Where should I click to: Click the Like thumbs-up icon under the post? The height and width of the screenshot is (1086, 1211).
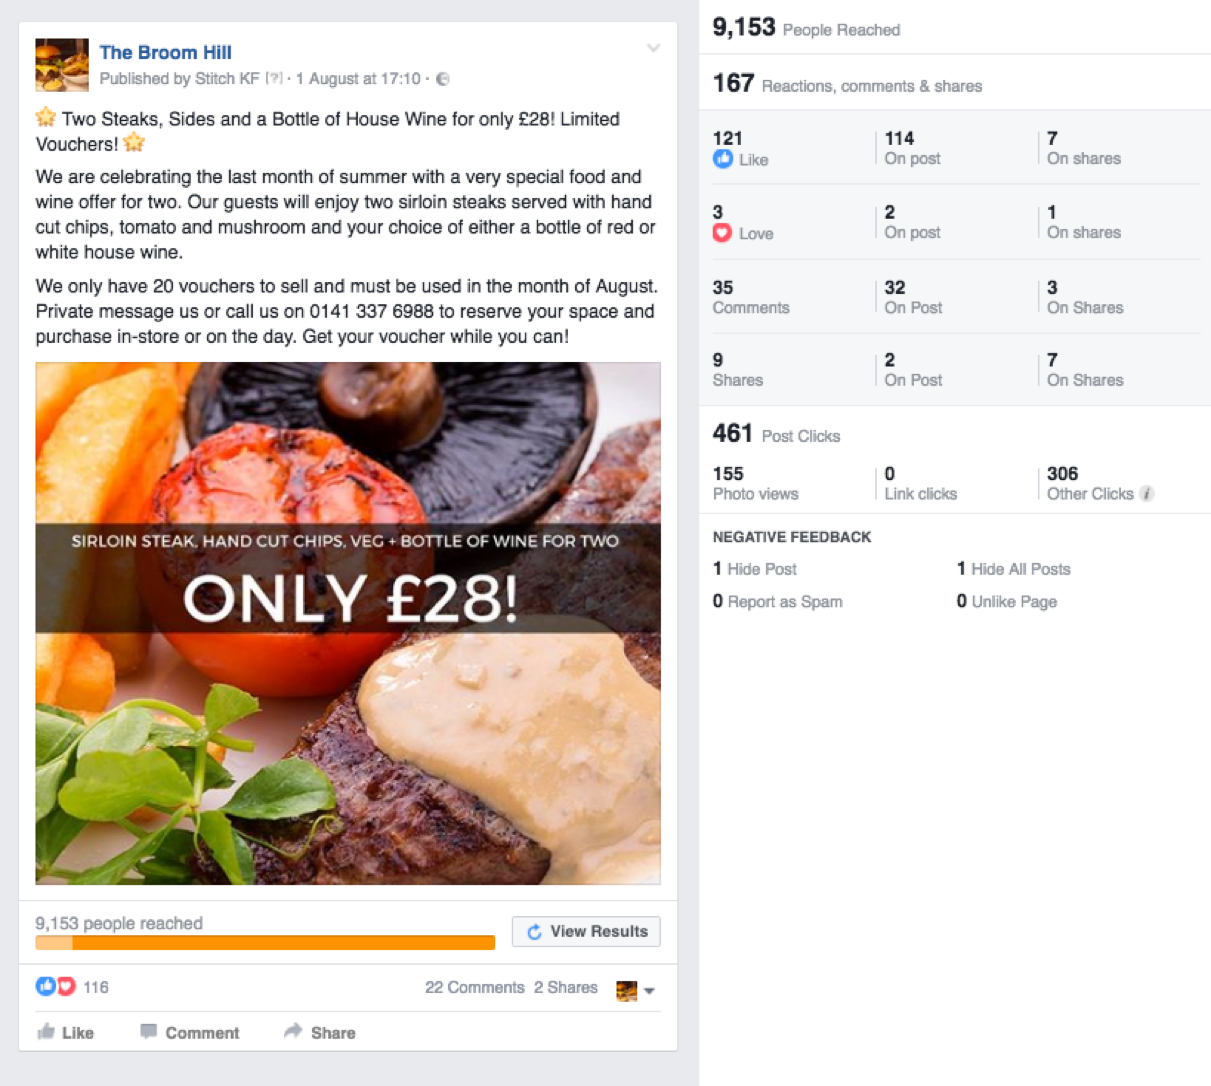tap(46, 1032)
